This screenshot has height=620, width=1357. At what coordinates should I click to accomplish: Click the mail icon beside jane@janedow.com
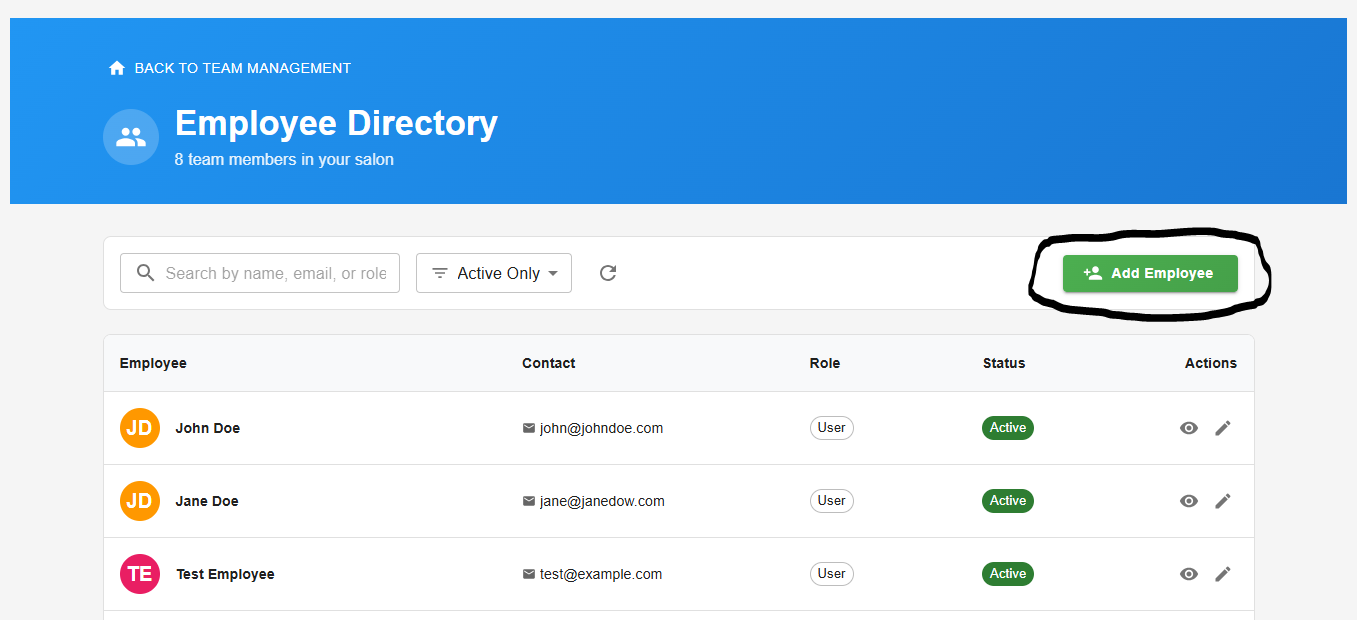tap(529, 501)
